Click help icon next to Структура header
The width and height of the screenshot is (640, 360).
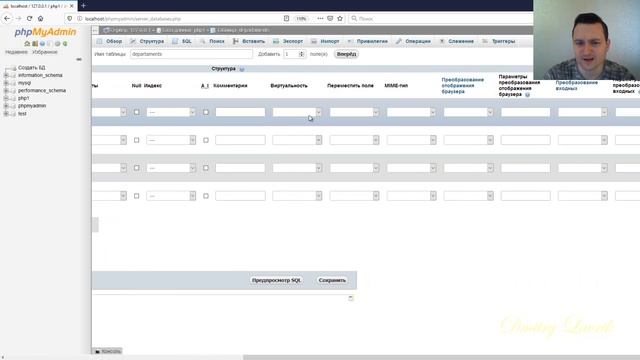point(242,69)
